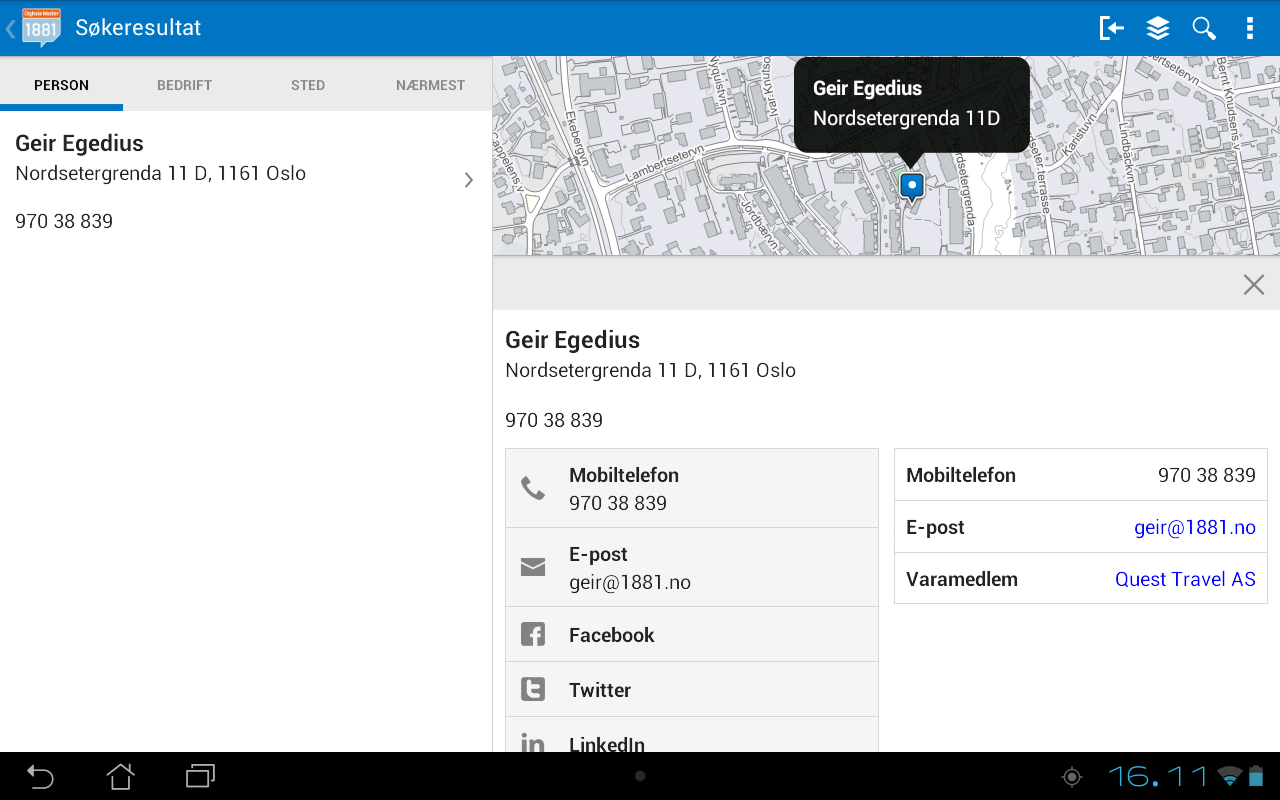Open the Twitter row
The image size is (1280, 800).
(692, 689)
